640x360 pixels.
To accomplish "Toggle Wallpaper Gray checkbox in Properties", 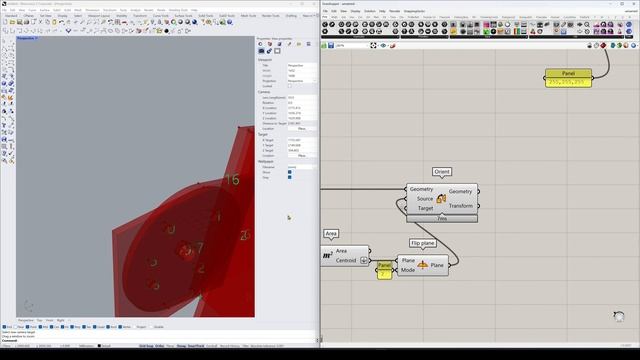I will pyautogui.click(x=290, y=178).
